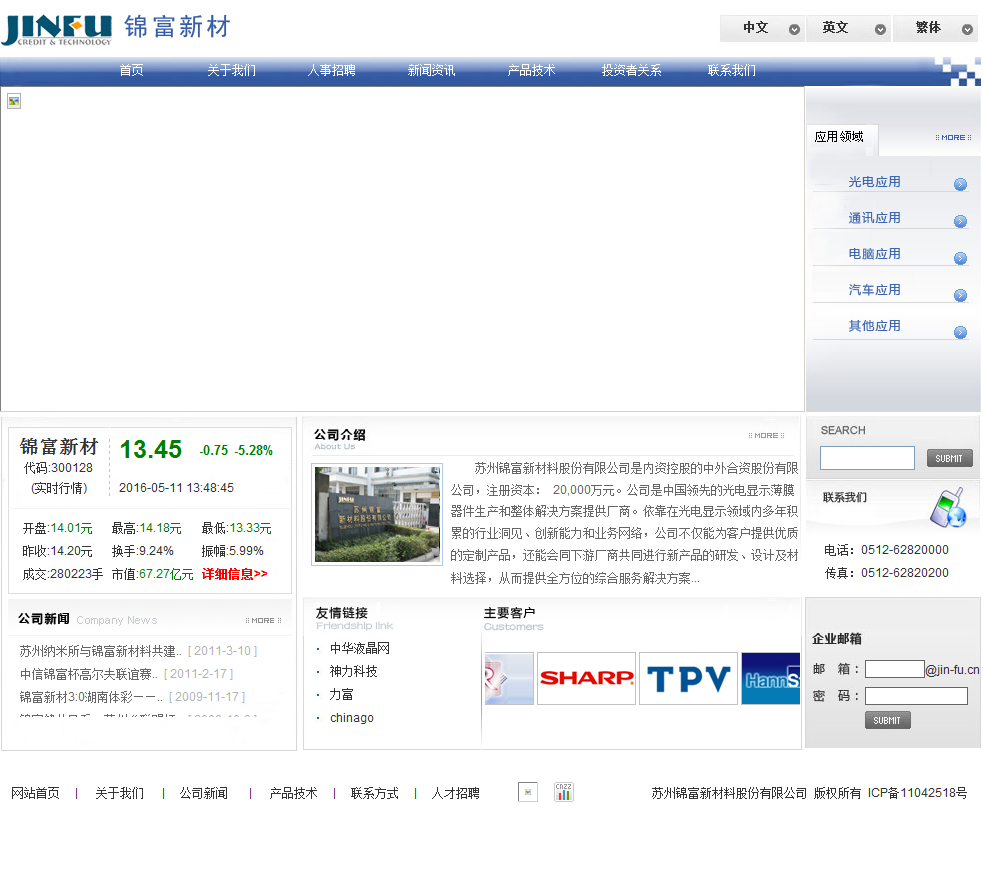The width and height of the screenshot is (983, 894).
Task: Click the SHARP customer logo
Action: (586, 679)
